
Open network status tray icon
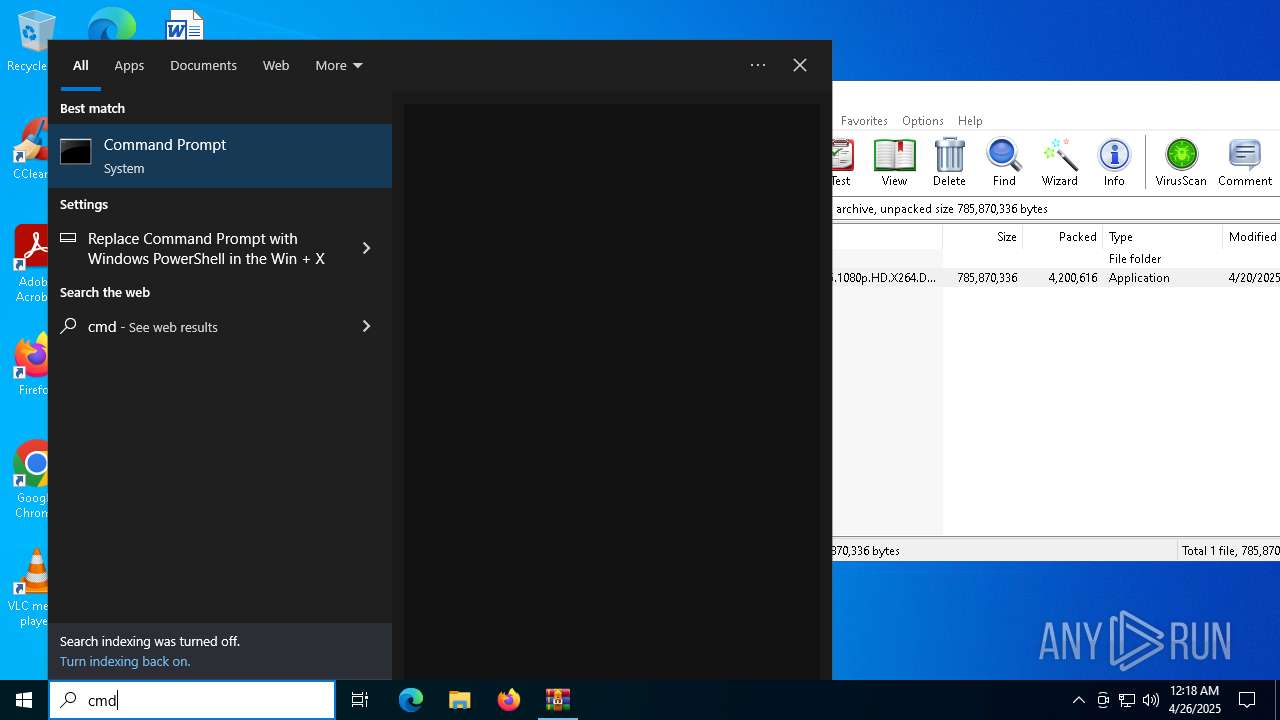coord(1127,700)
